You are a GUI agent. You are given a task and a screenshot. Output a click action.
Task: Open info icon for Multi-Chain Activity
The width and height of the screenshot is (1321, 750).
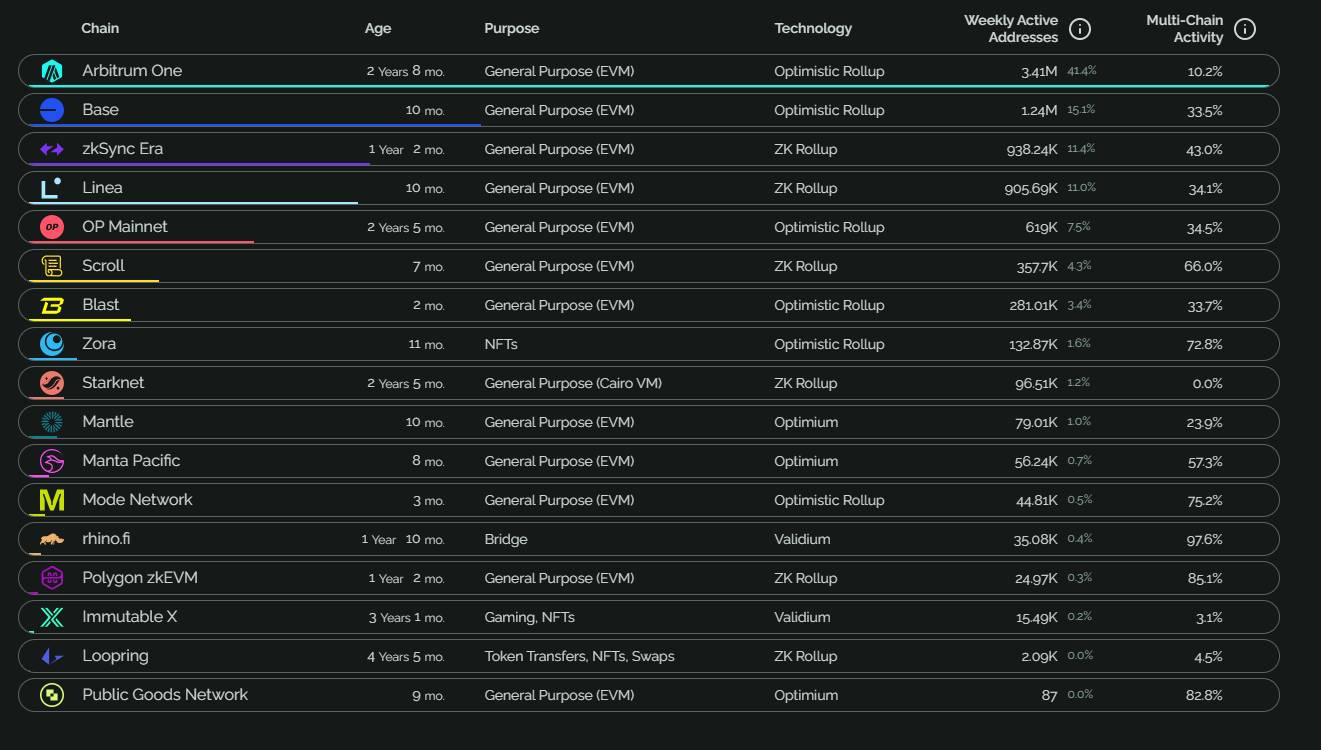pyautogui.click(x=1245, y=29)
